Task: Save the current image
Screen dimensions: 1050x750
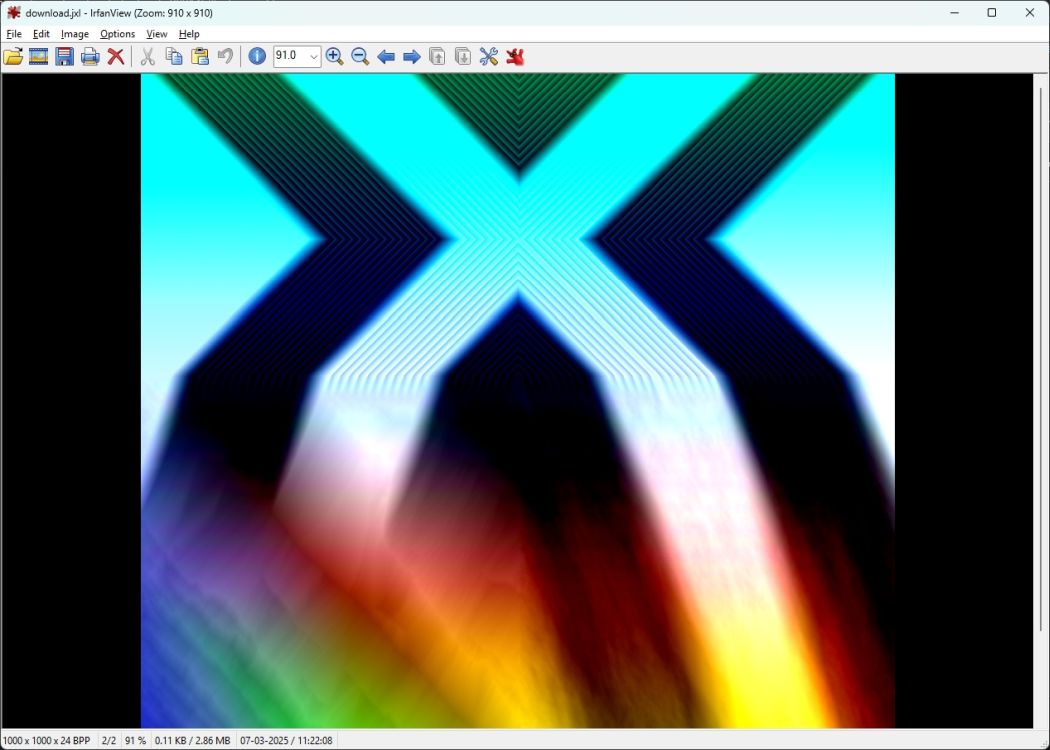Action: click(62, 57)
